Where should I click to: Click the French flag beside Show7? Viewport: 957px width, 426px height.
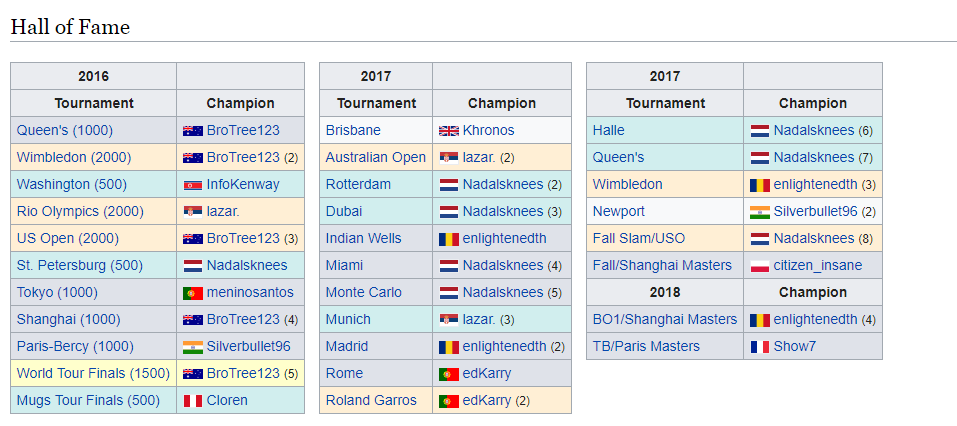click(x=760, y=347)
